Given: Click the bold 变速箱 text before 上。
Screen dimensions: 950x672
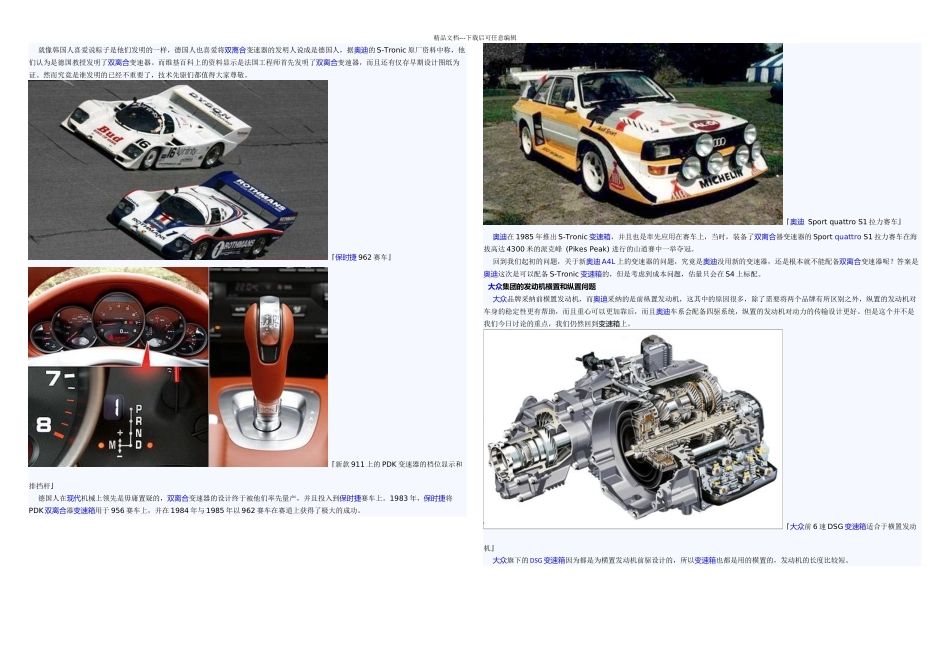Looking at the screenshot, I should [609, 324].
